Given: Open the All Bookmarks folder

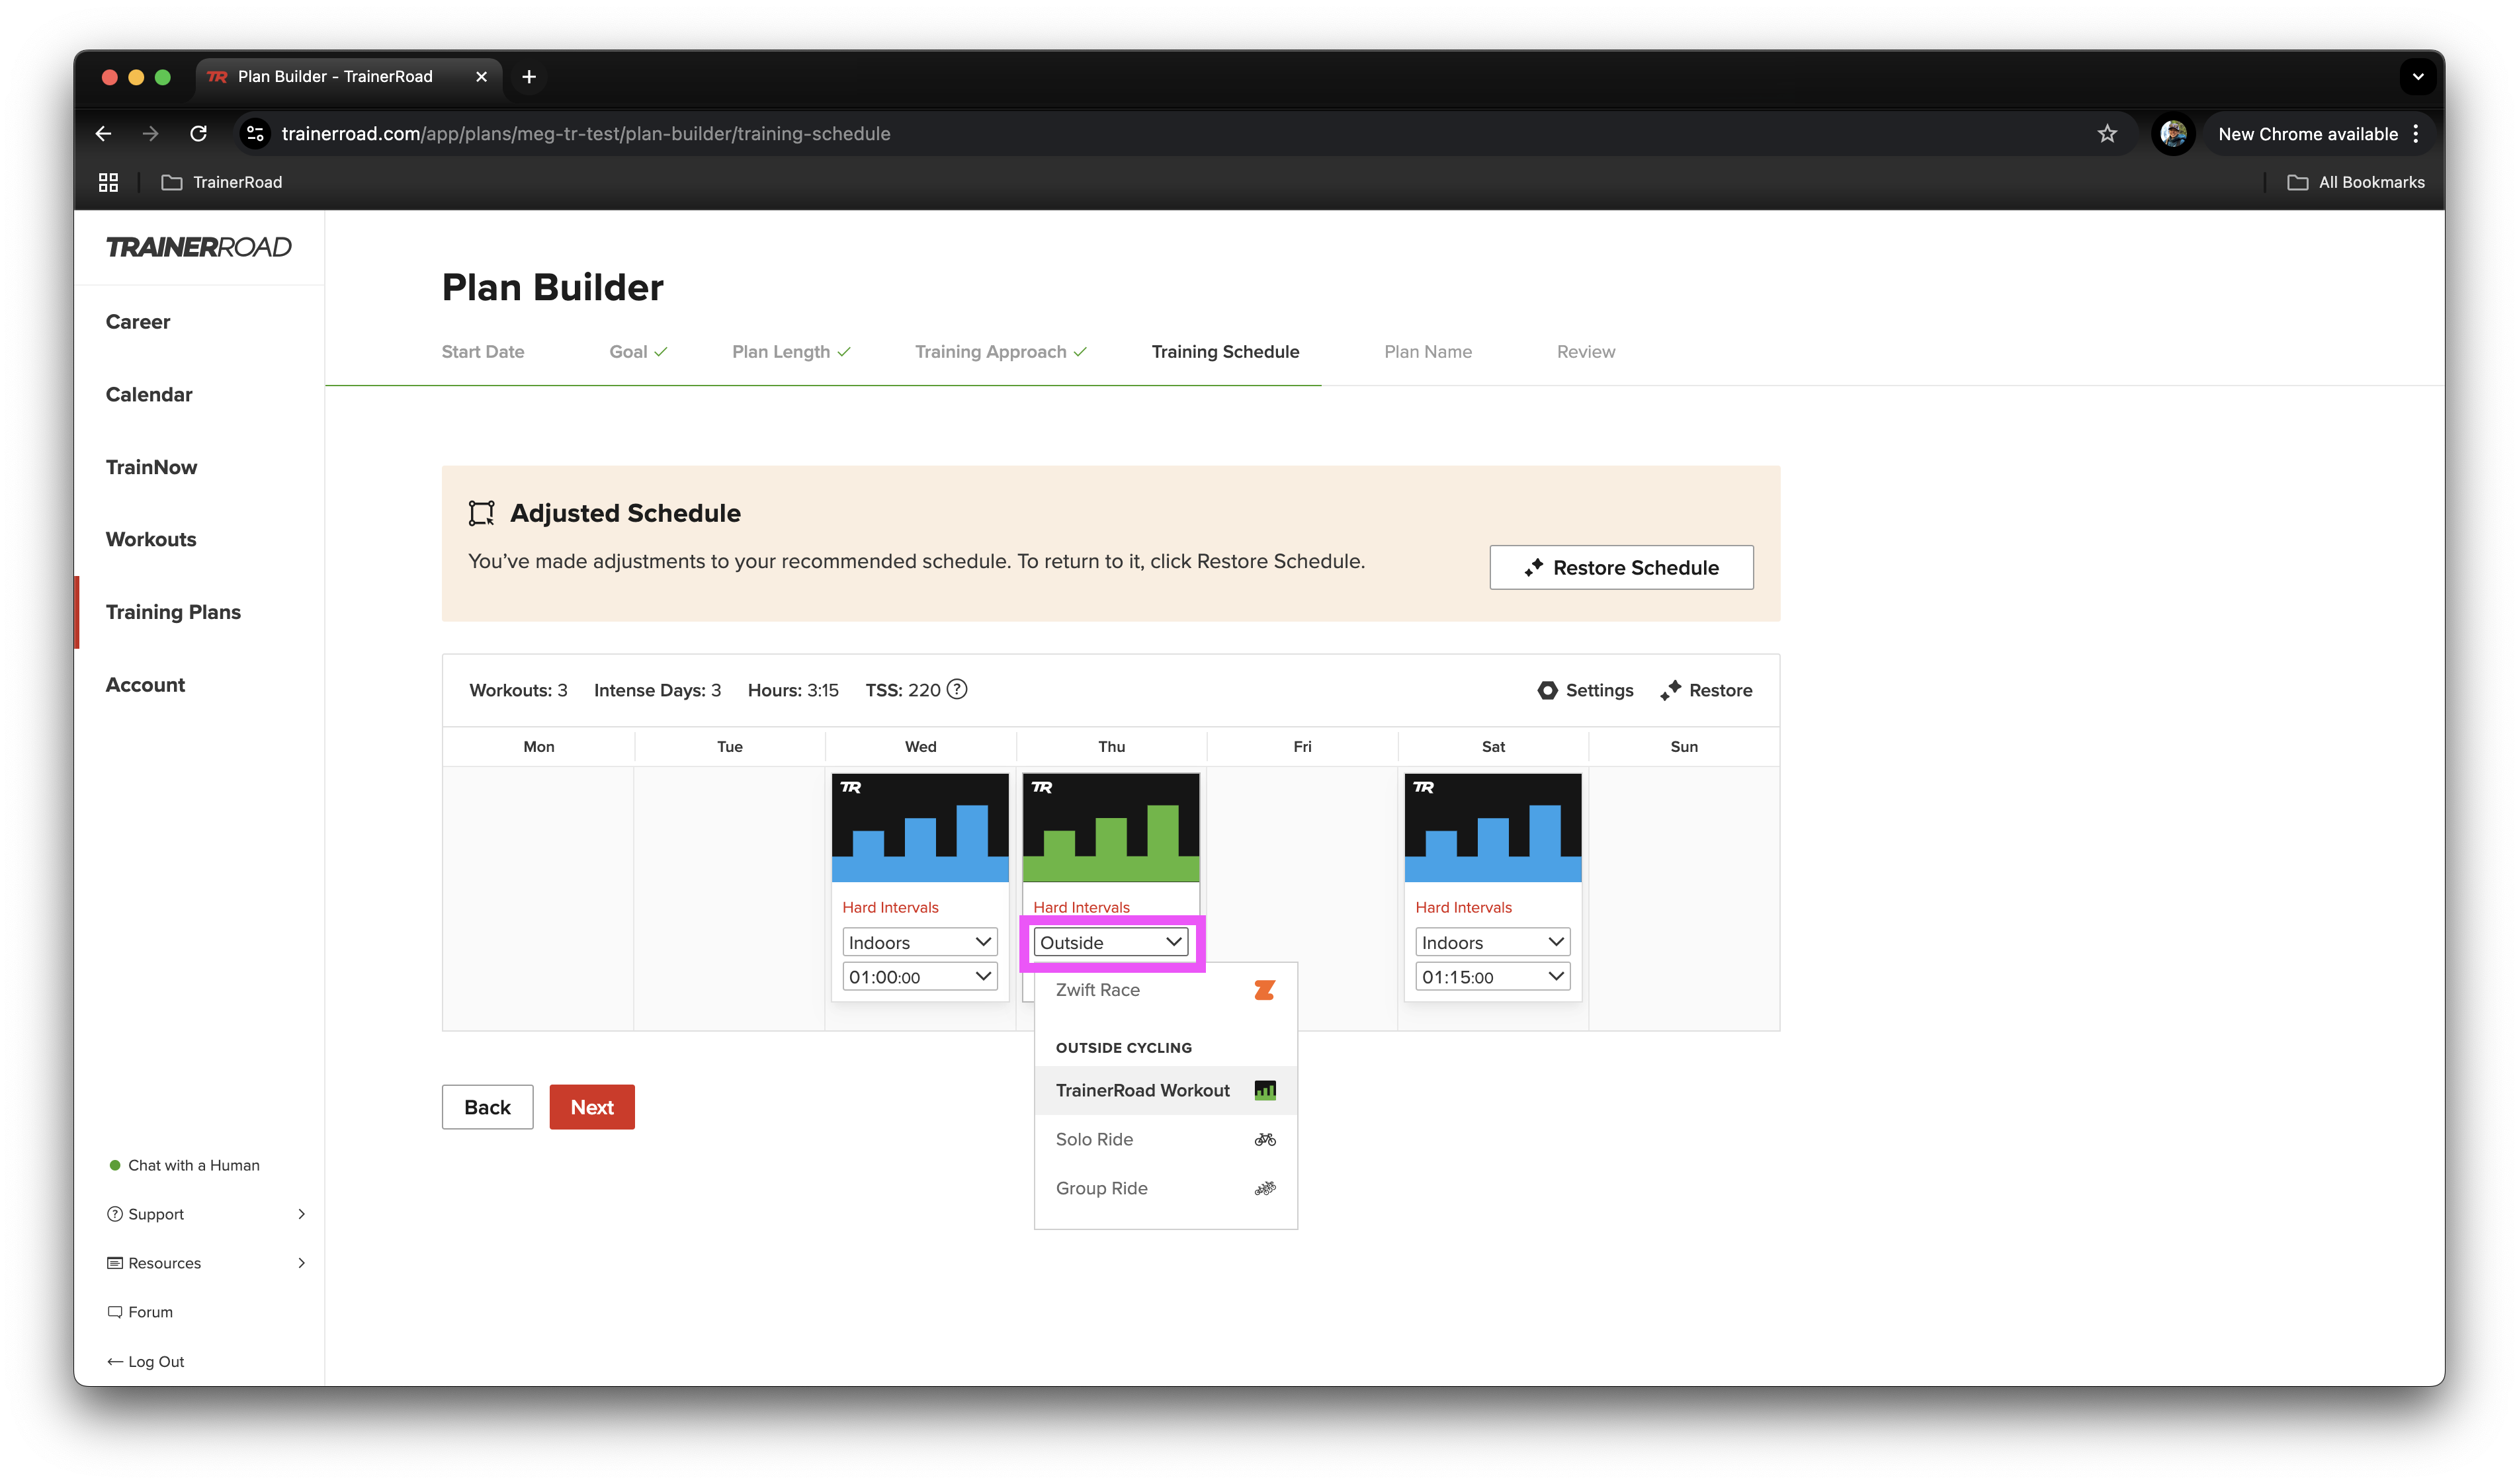Looking at the screenshot, I should coord(2356,182).
